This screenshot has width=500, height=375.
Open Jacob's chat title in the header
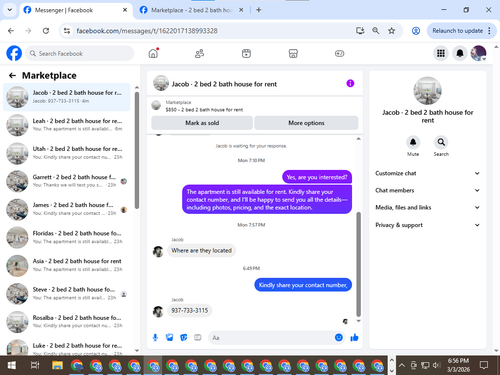click(x=224, y=84)
